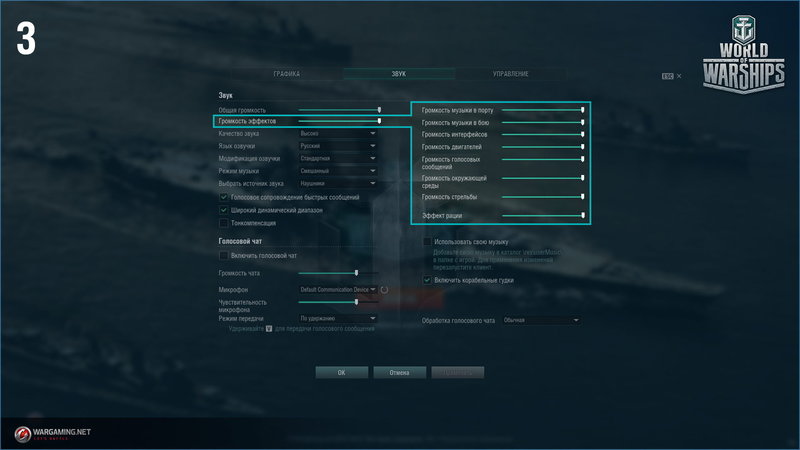Refresh the Микрофон device list icon
This screenshot has width=800, height=450.
pyautogui.click(x=384, y=290)
